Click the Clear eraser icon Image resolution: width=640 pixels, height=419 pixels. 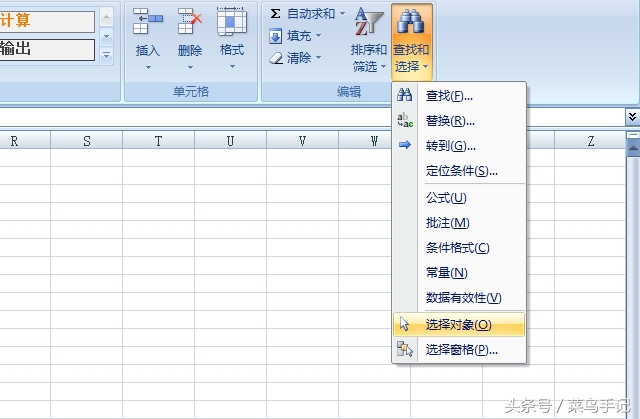tap(276, 58)
